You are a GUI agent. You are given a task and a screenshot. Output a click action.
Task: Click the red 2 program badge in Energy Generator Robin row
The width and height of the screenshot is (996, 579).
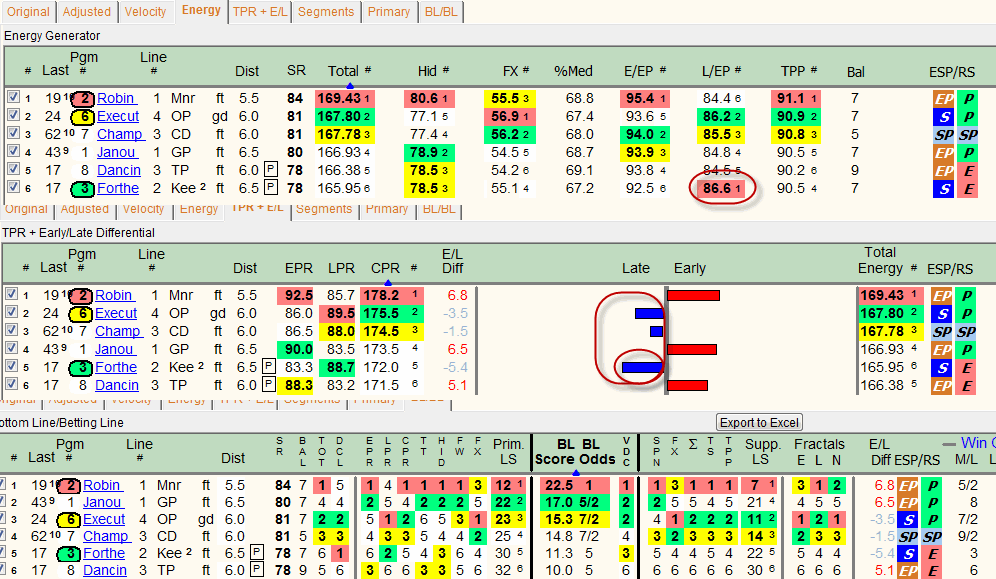coord(83,98)
